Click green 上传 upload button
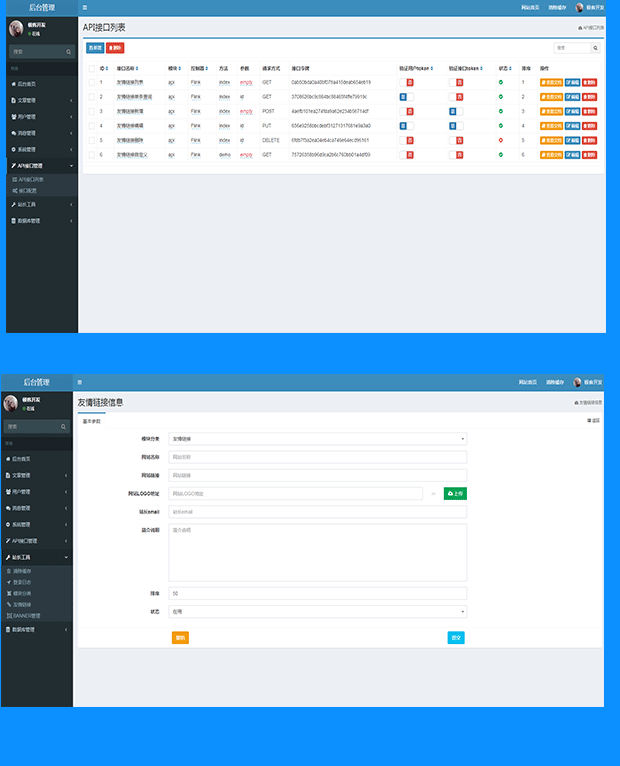The height and width of the screenshot is (766, 620). click(455, 494)
